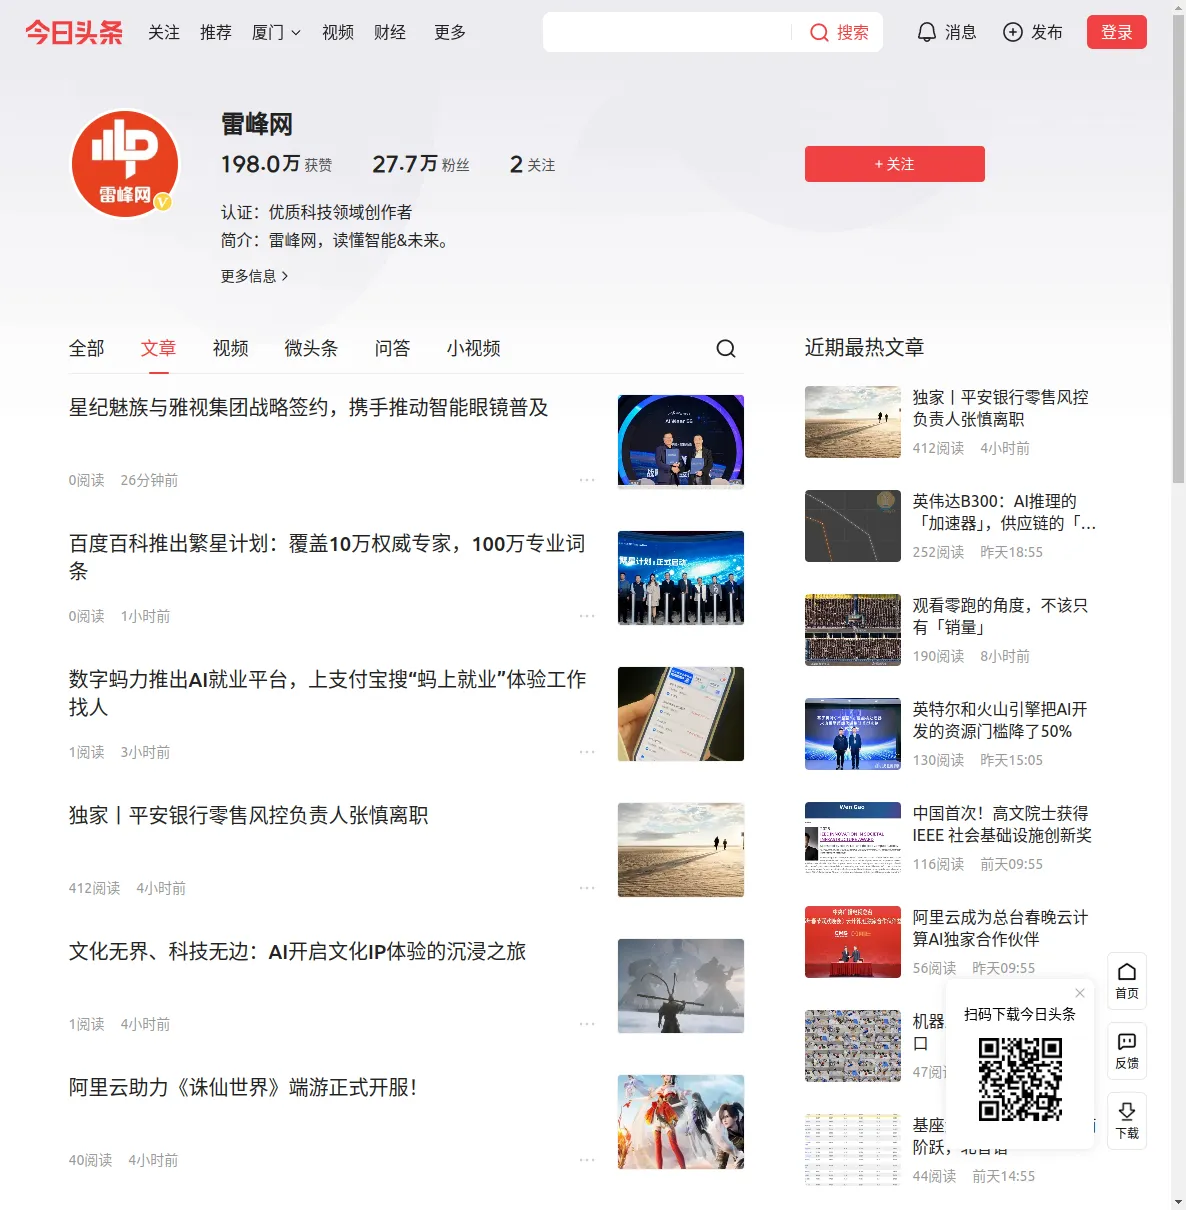Open hot article 阿里云成为总台春晚

click(1000, 928)
